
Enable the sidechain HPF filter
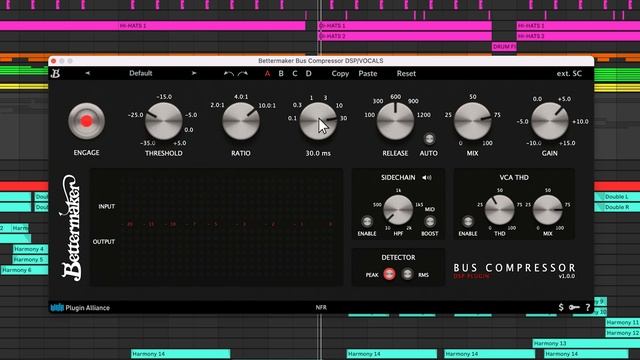(x=367, y=221)
